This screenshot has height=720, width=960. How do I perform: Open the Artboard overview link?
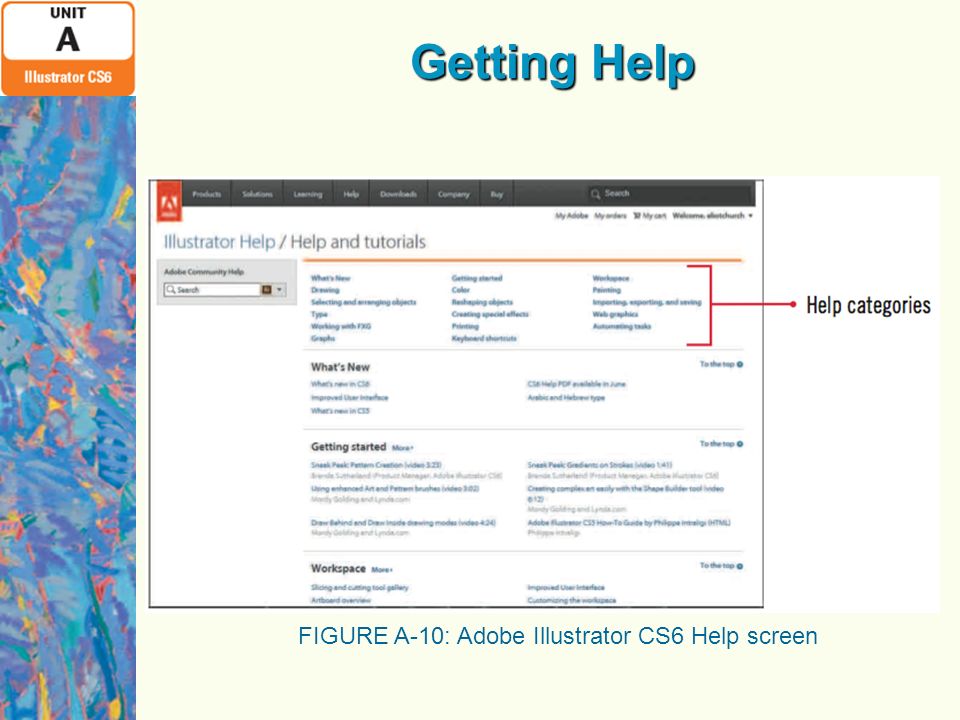pos(340,600)
